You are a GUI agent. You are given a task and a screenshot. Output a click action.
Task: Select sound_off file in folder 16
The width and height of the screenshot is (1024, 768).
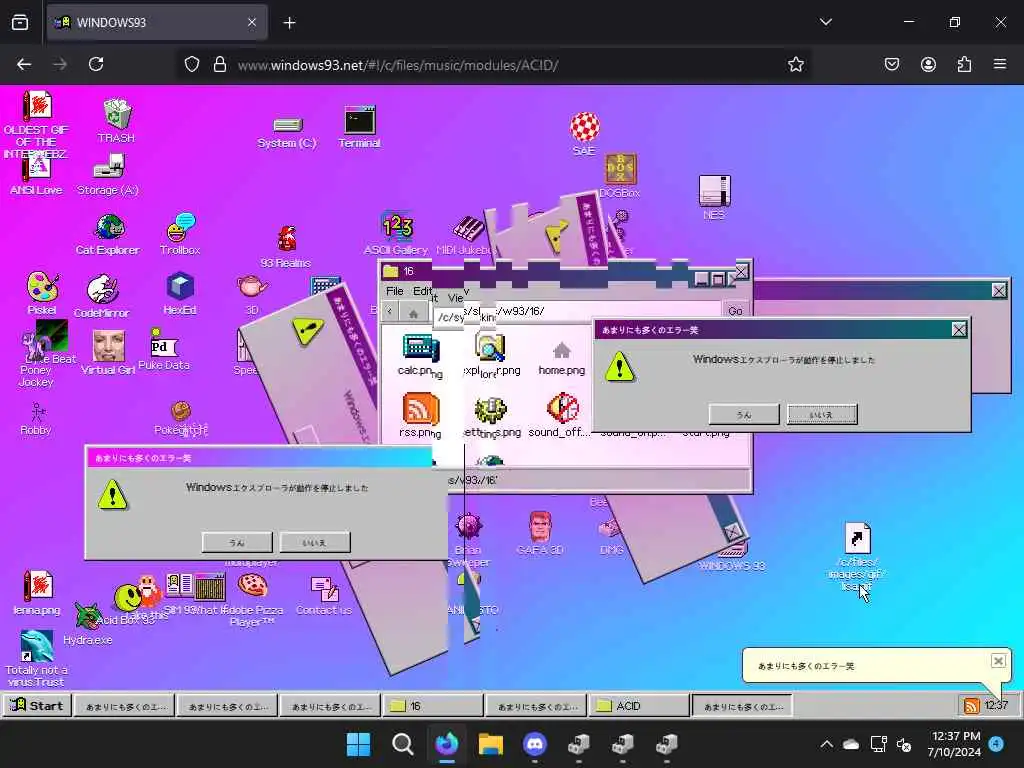click(560, 415)
